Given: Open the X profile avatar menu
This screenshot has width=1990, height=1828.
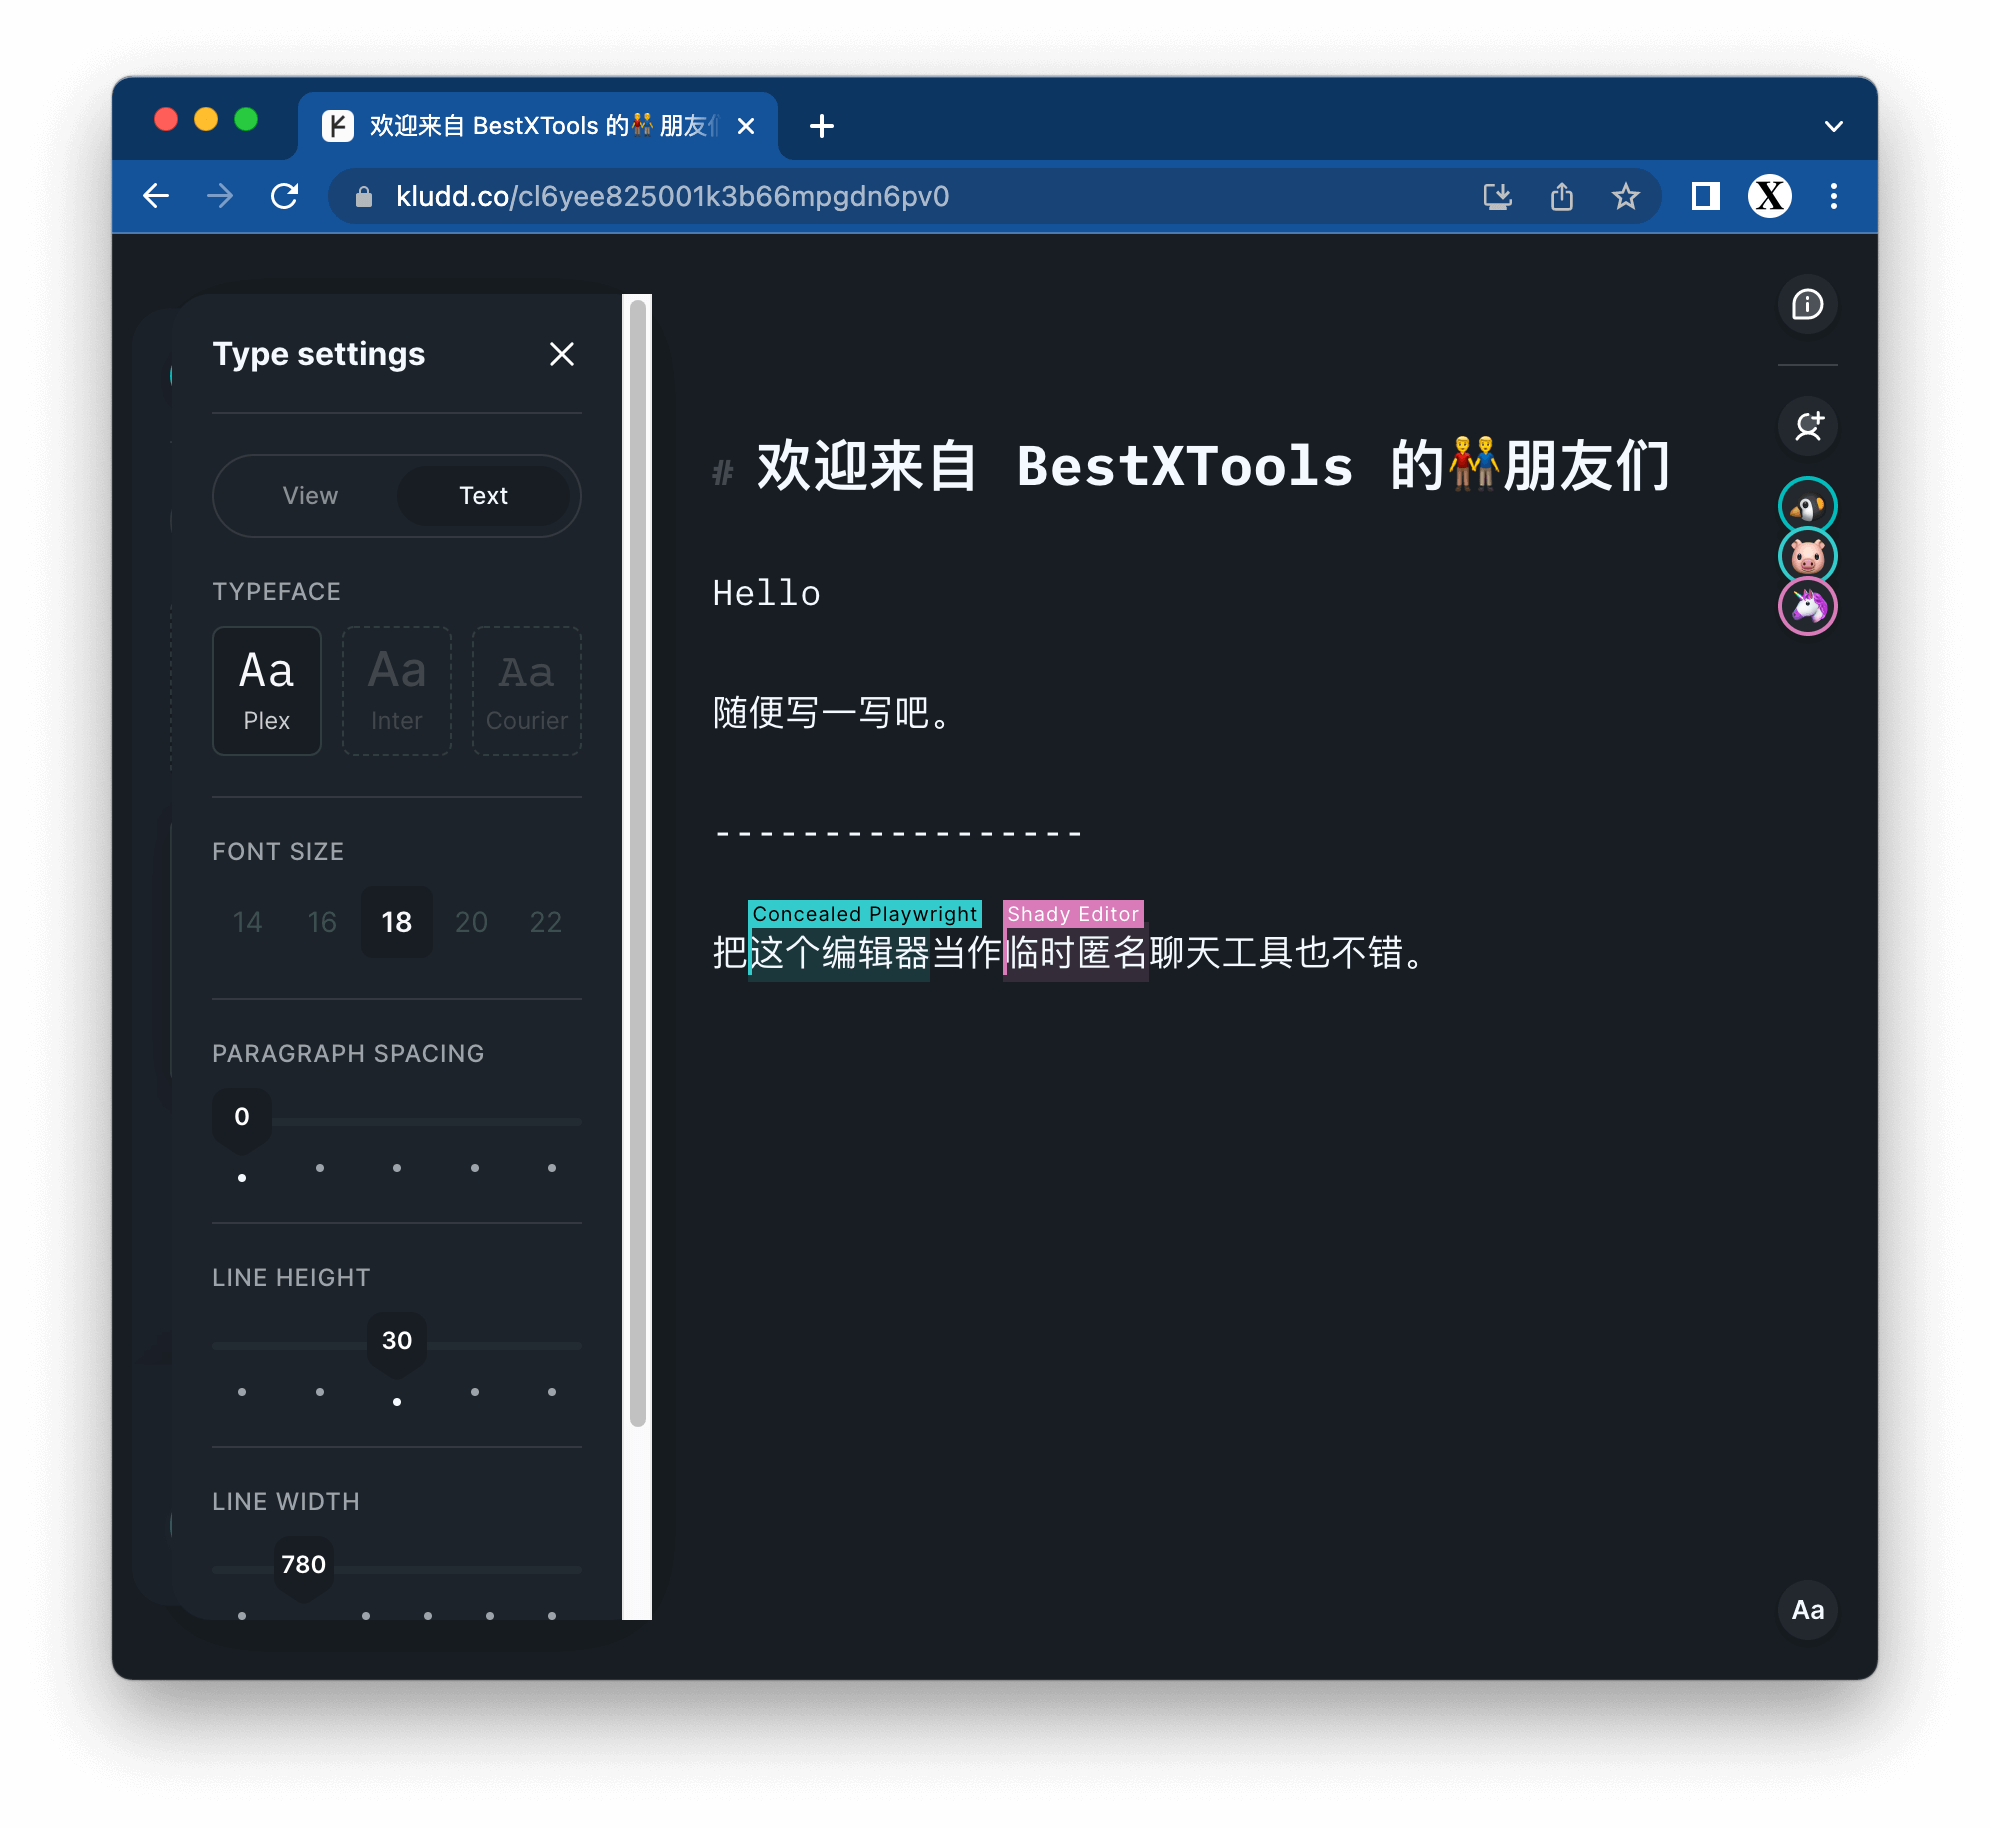Looking at the screenshot, I should click(x=1769, y=196).
